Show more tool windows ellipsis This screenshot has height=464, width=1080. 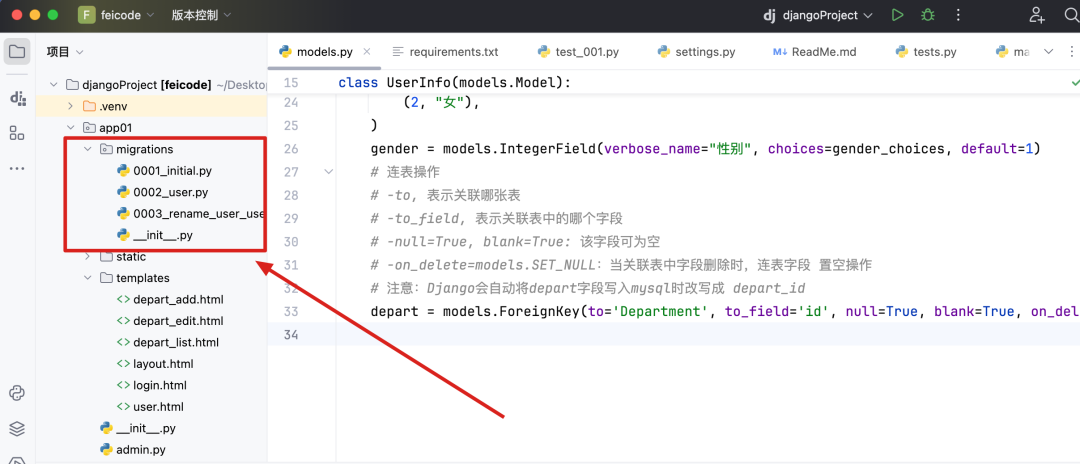pyautogui.click(x=17, y=169)
